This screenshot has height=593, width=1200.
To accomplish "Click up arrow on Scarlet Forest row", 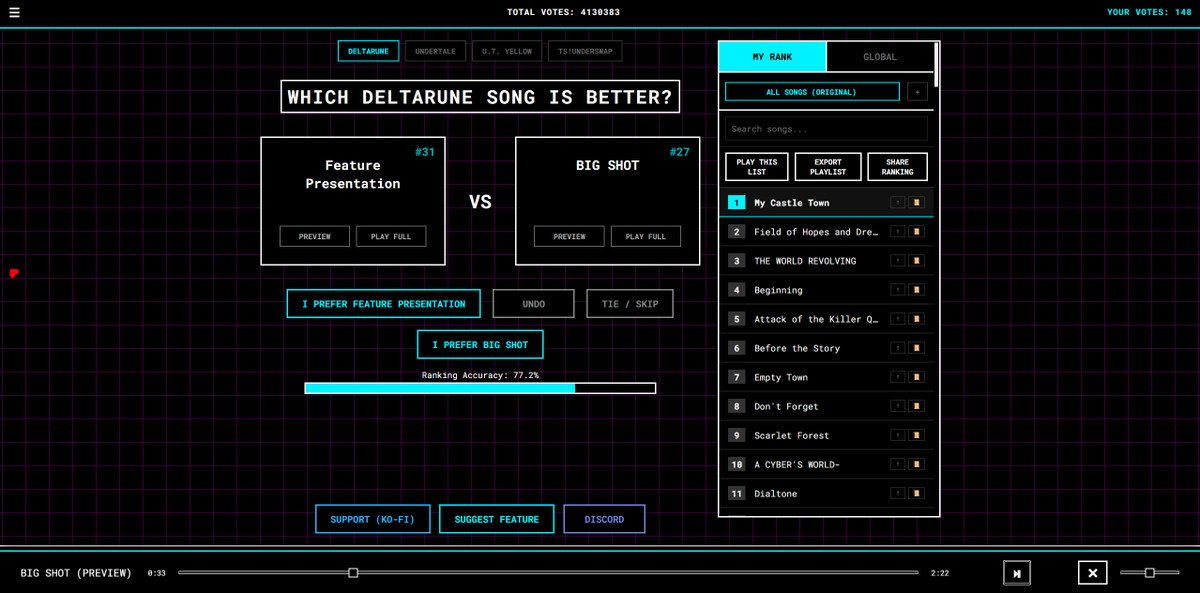I will click(x=898, y=435).
